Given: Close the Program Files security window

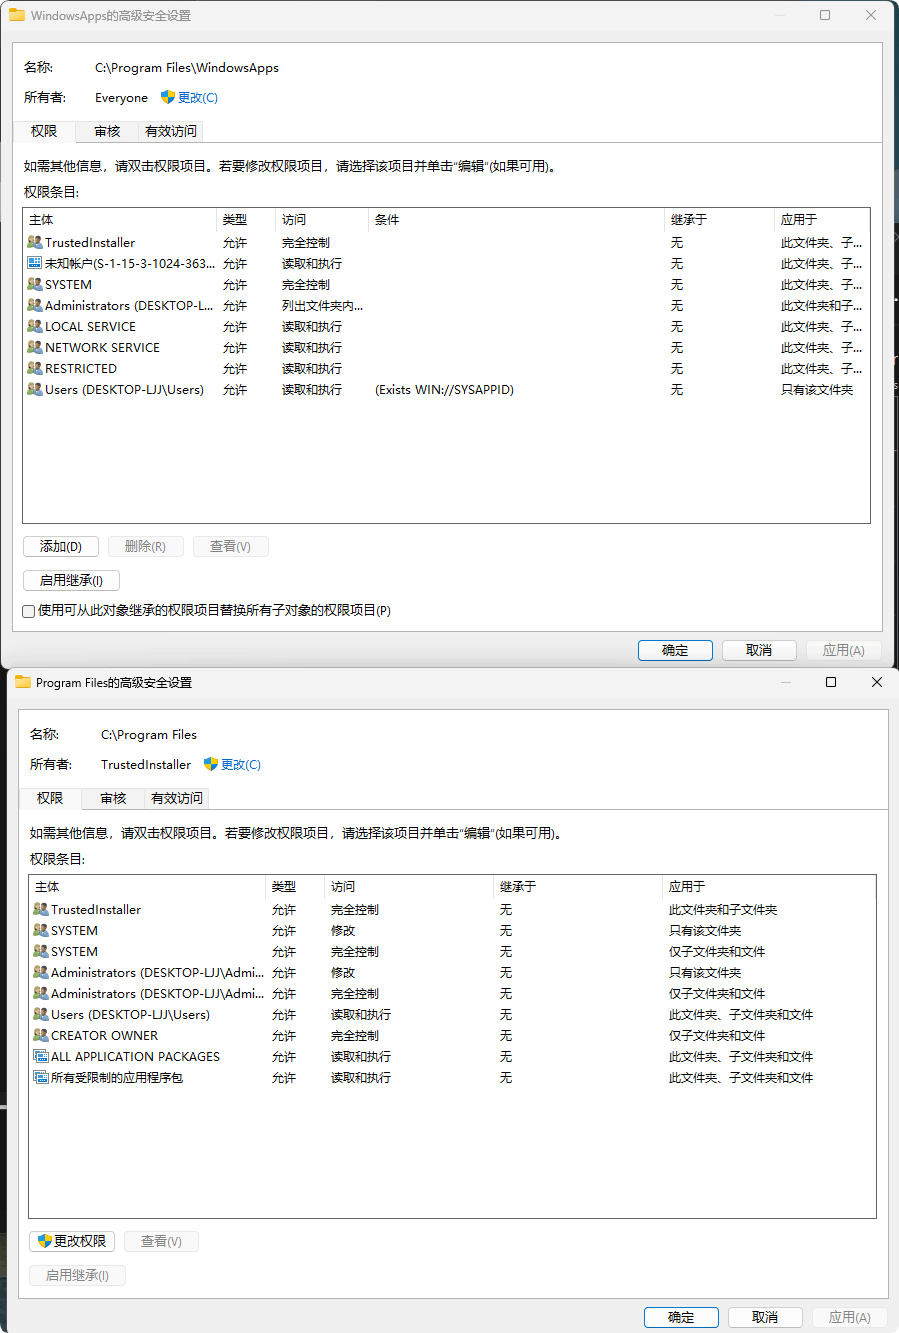Looking at the screenshot, I should click(877, 682).
